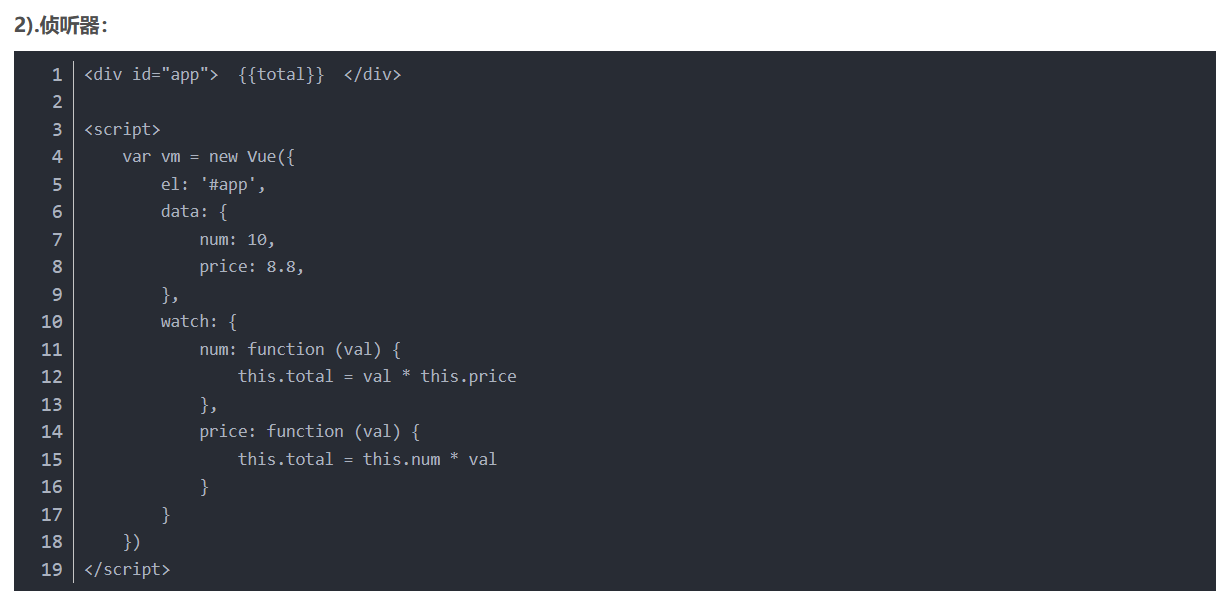Image resolution: width=1229 pixels, height=597 pixels.
Task: Click the "el: '#app'," code line
Action: pyautogui.click(x=213, y=185)
